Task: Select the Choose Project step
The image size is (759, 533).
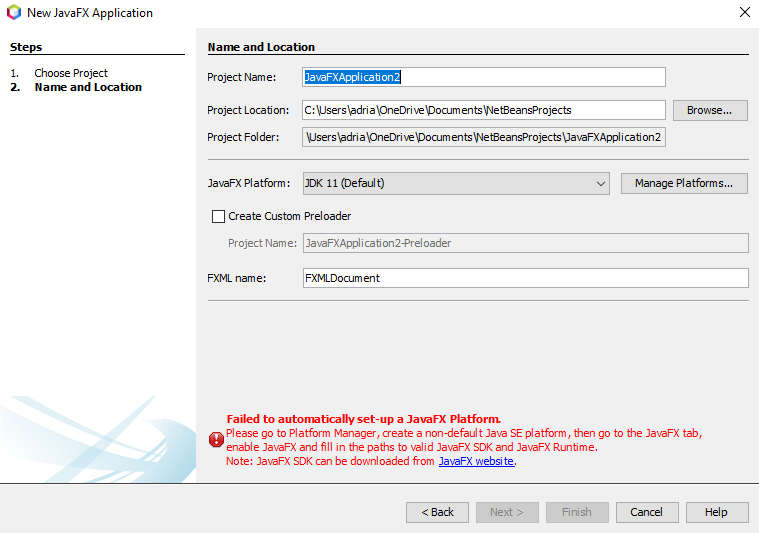Action: pos(70,73)
